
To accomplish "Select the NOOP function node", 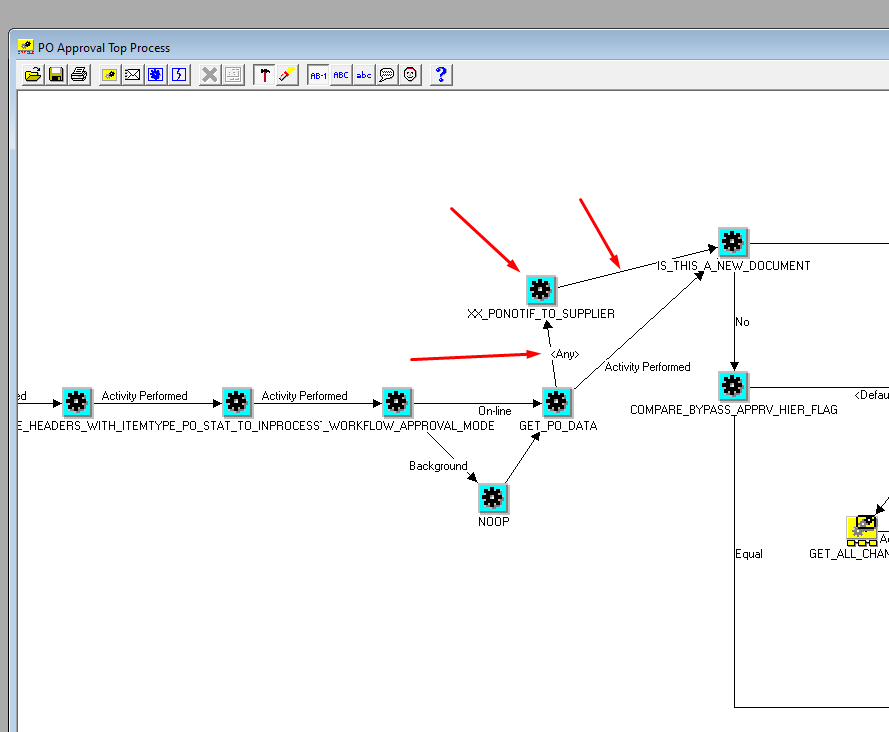I will point(493,498).
